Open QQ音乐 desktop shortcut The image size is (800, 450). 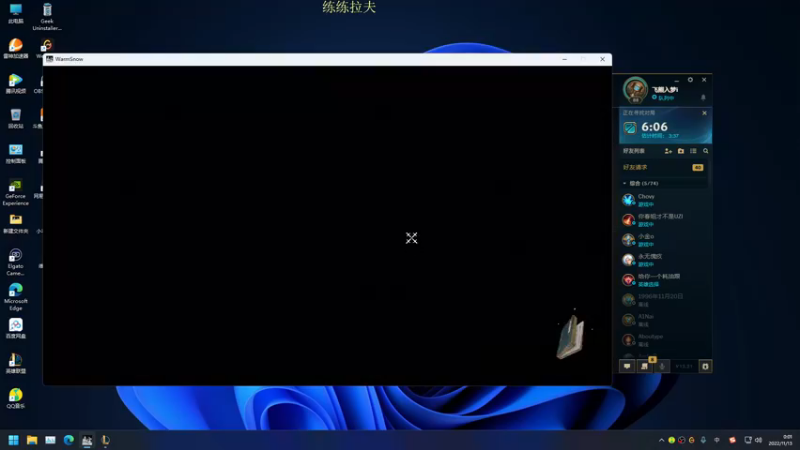tap(15, 398)
